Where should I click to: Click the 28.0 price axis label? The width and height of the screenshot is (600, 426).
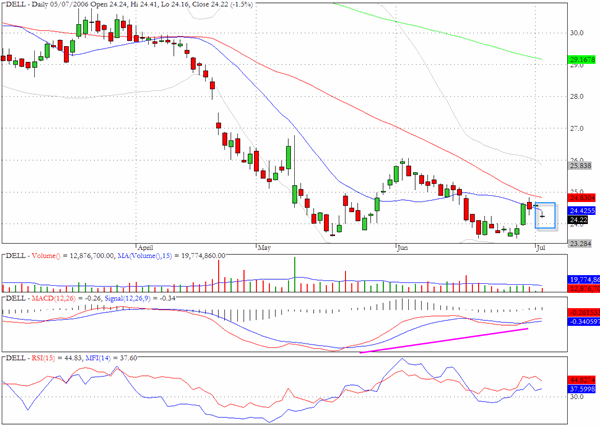pos(577,96)
